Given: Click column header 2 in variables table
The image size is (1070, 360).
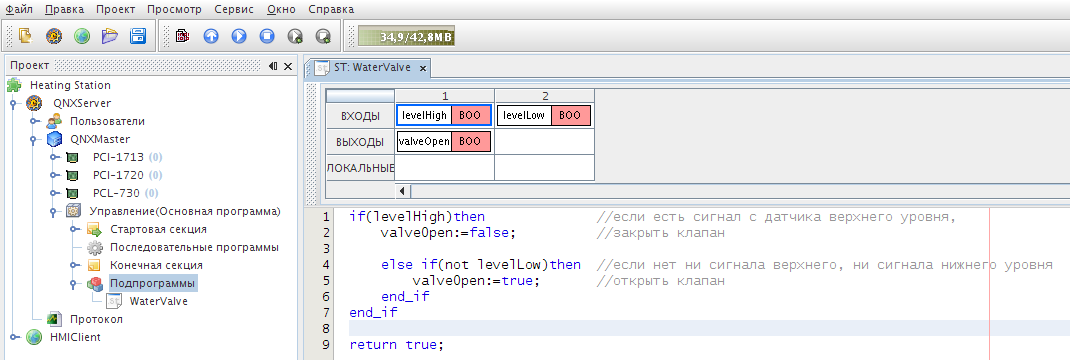Looking at the screenshot, I should click(545, 96).
